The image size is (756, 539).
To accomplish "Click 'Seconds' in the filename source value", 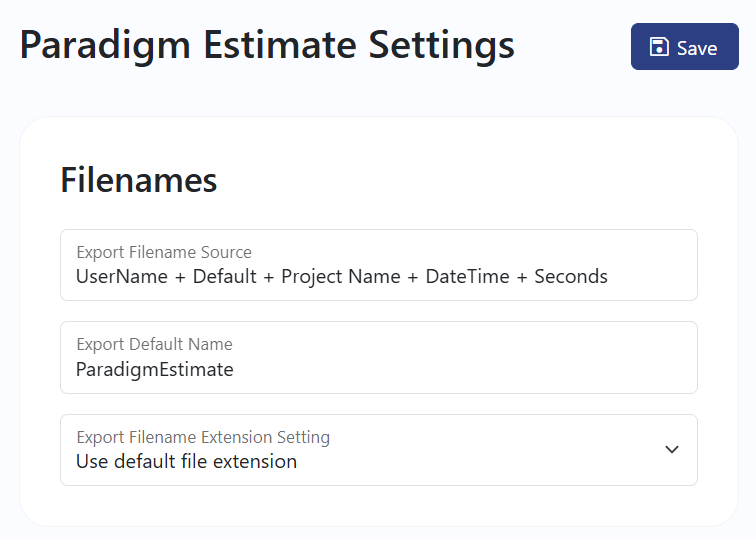I will point(571,276).
